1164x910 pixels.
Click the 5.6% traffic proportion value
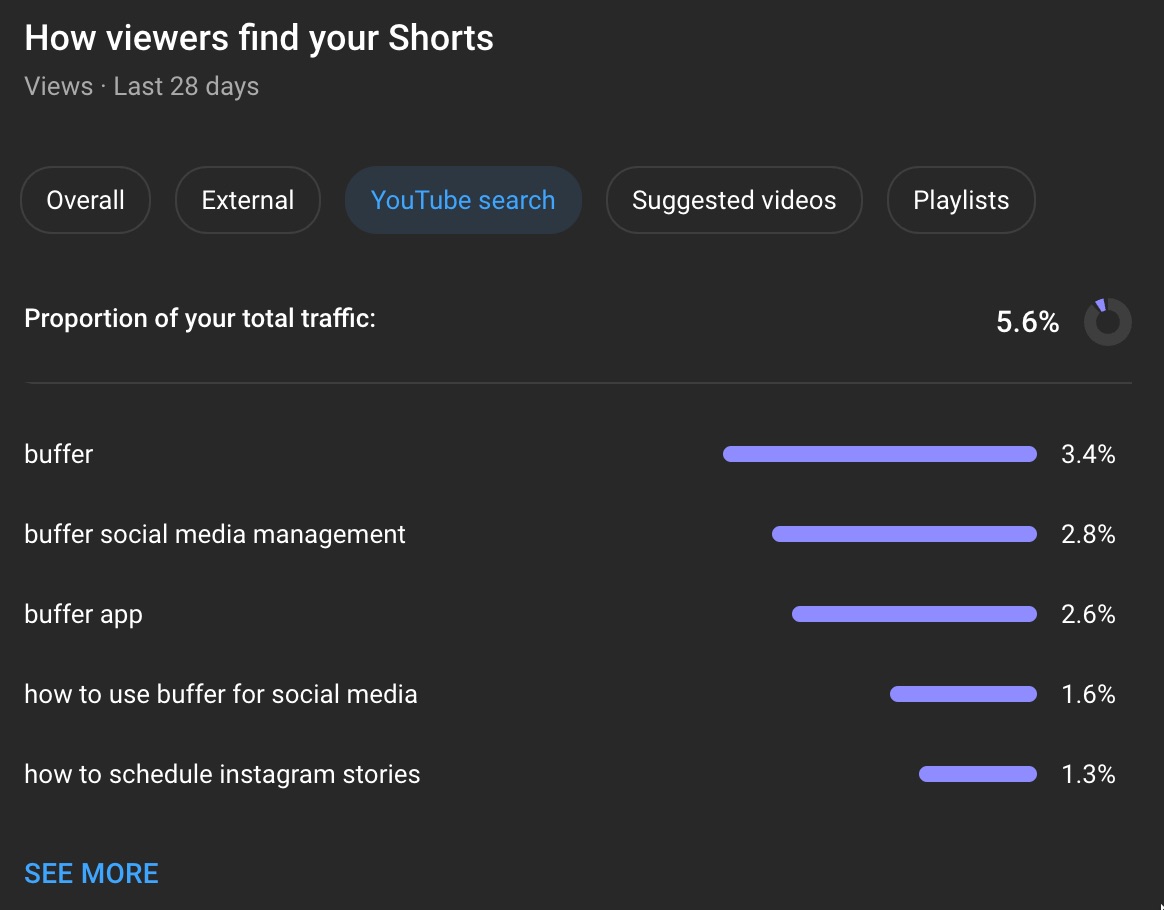1027,321
